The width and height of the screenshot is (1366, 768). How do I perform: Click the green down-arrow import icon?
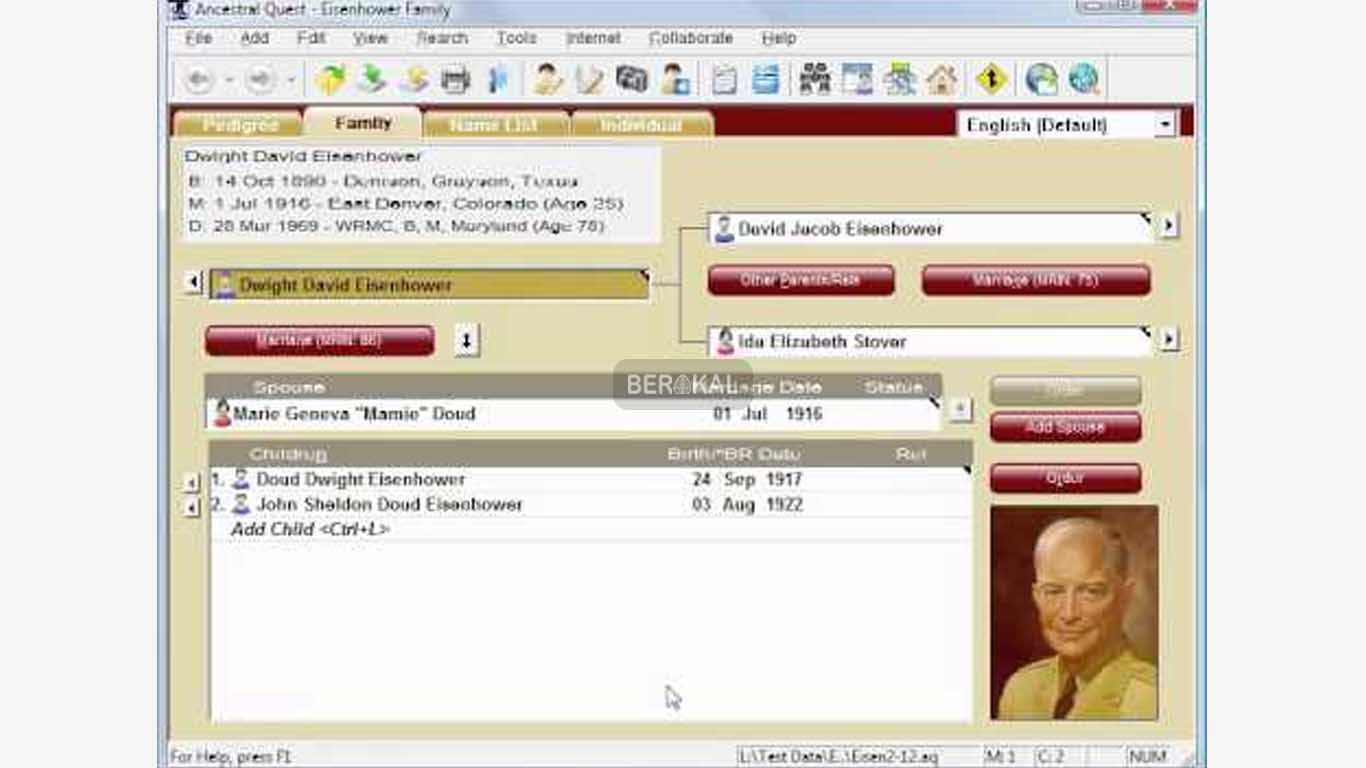tap(372, 79)
